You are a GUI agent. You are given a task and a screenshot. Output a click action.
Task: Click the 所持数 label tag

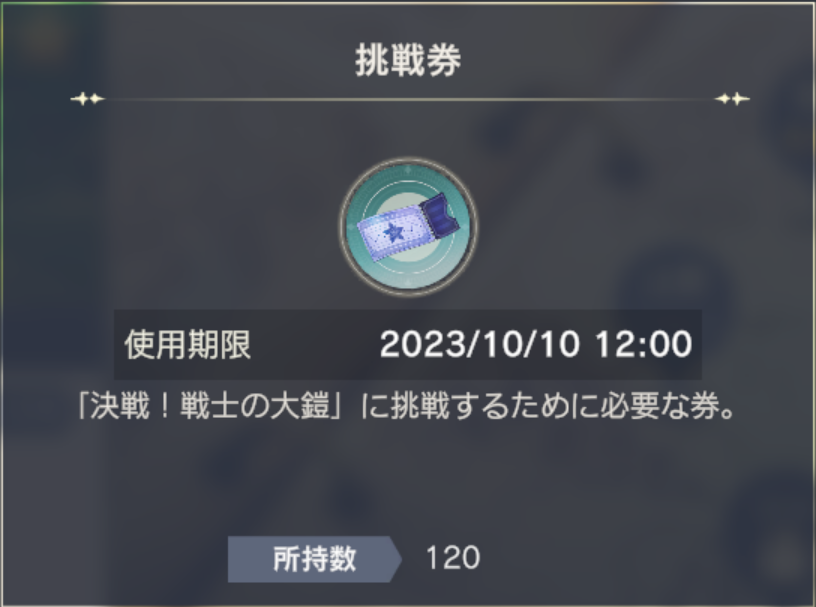click(x=314, y=559)
